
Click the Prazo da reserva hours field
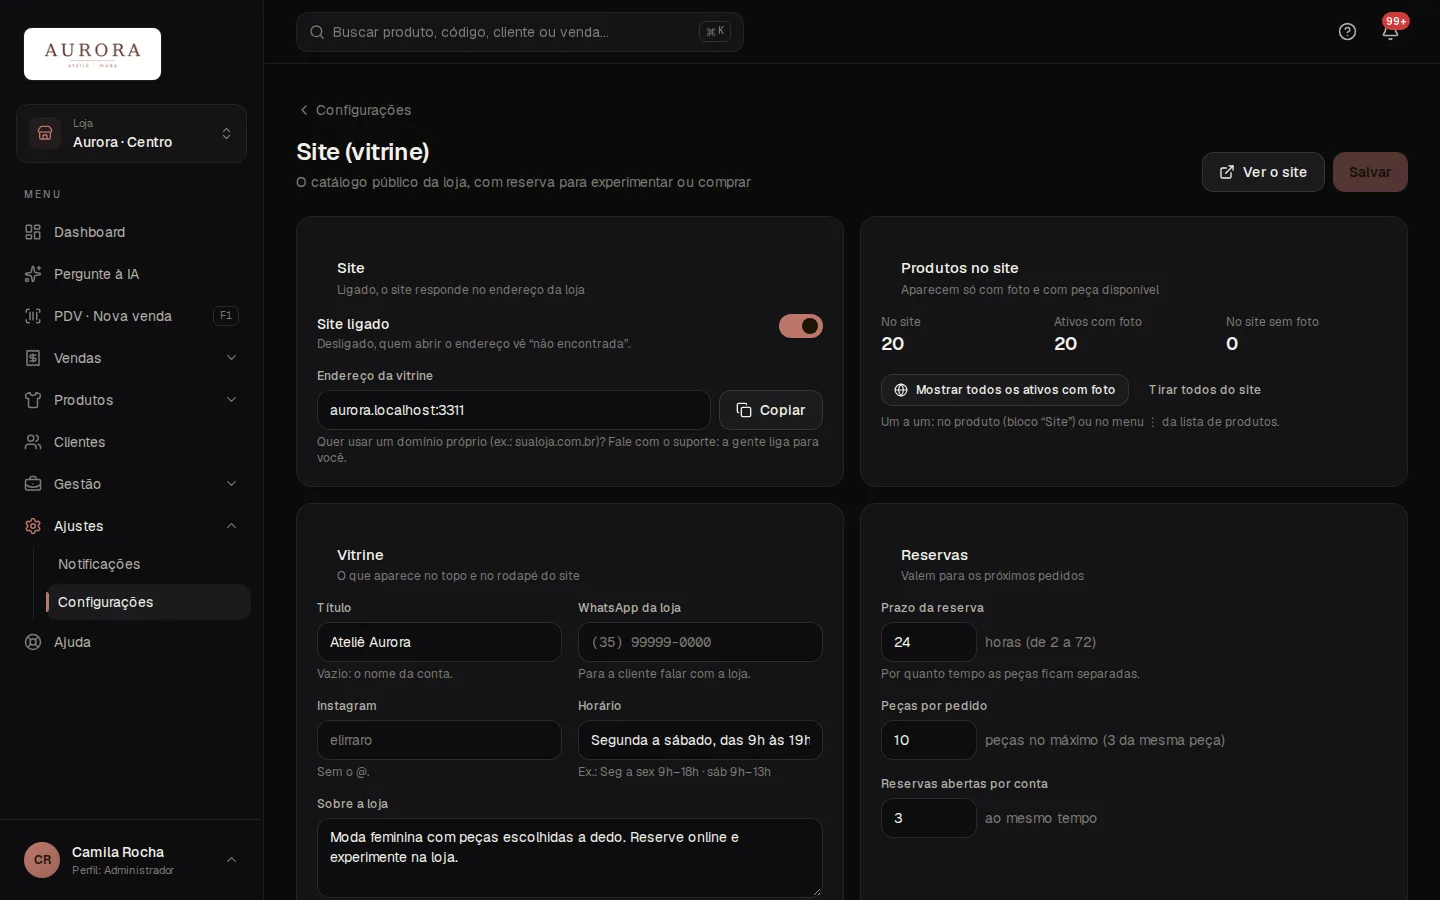[929, 642]
